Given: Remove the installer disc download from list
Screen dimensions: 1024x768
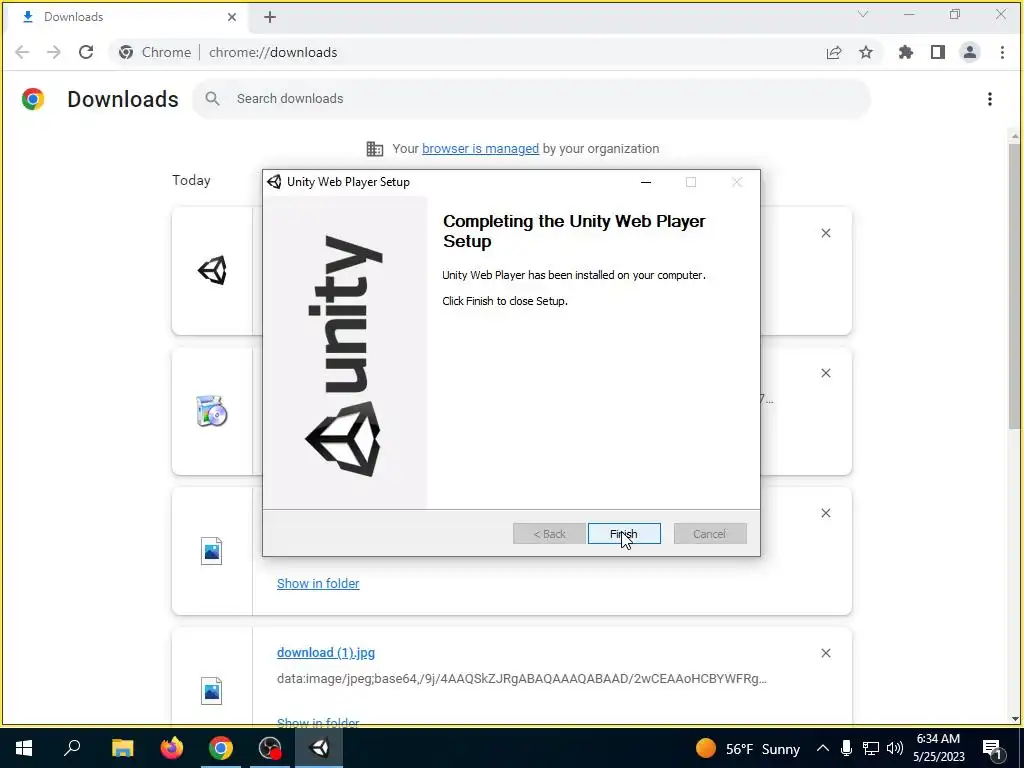Looking at the screenshot, I should tap(825, 373).
